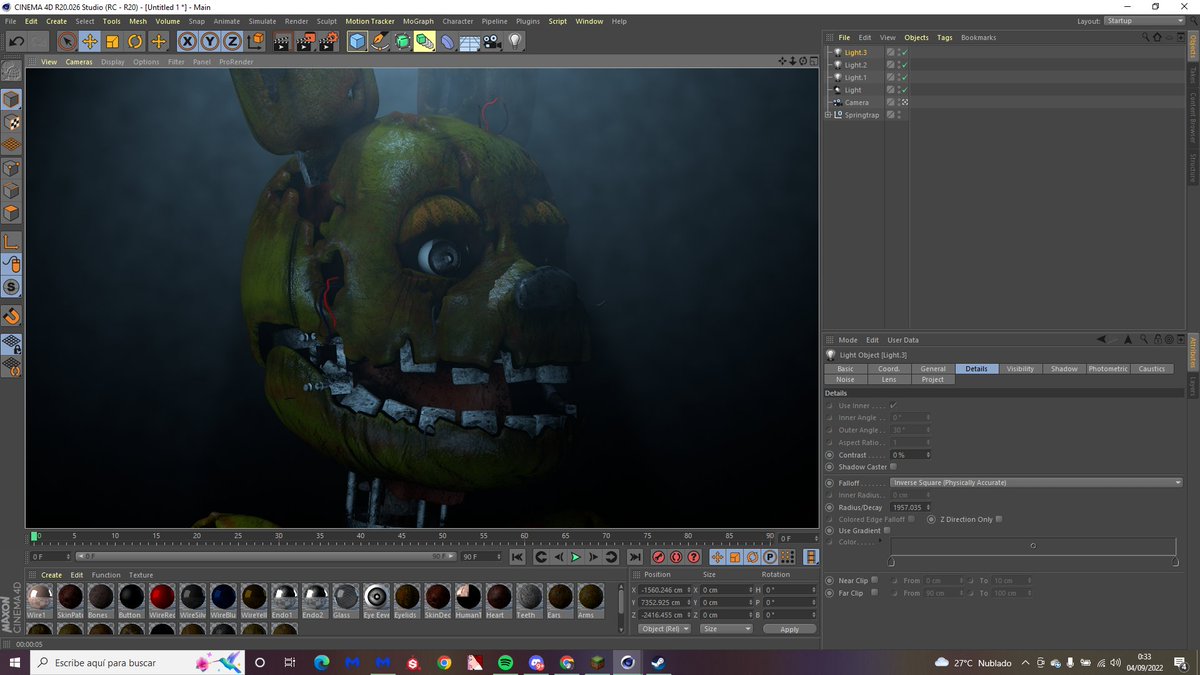Enable the Shadow Caster checkbox
The width and height of the screenshot is (1200, 675).
point(893,467)
